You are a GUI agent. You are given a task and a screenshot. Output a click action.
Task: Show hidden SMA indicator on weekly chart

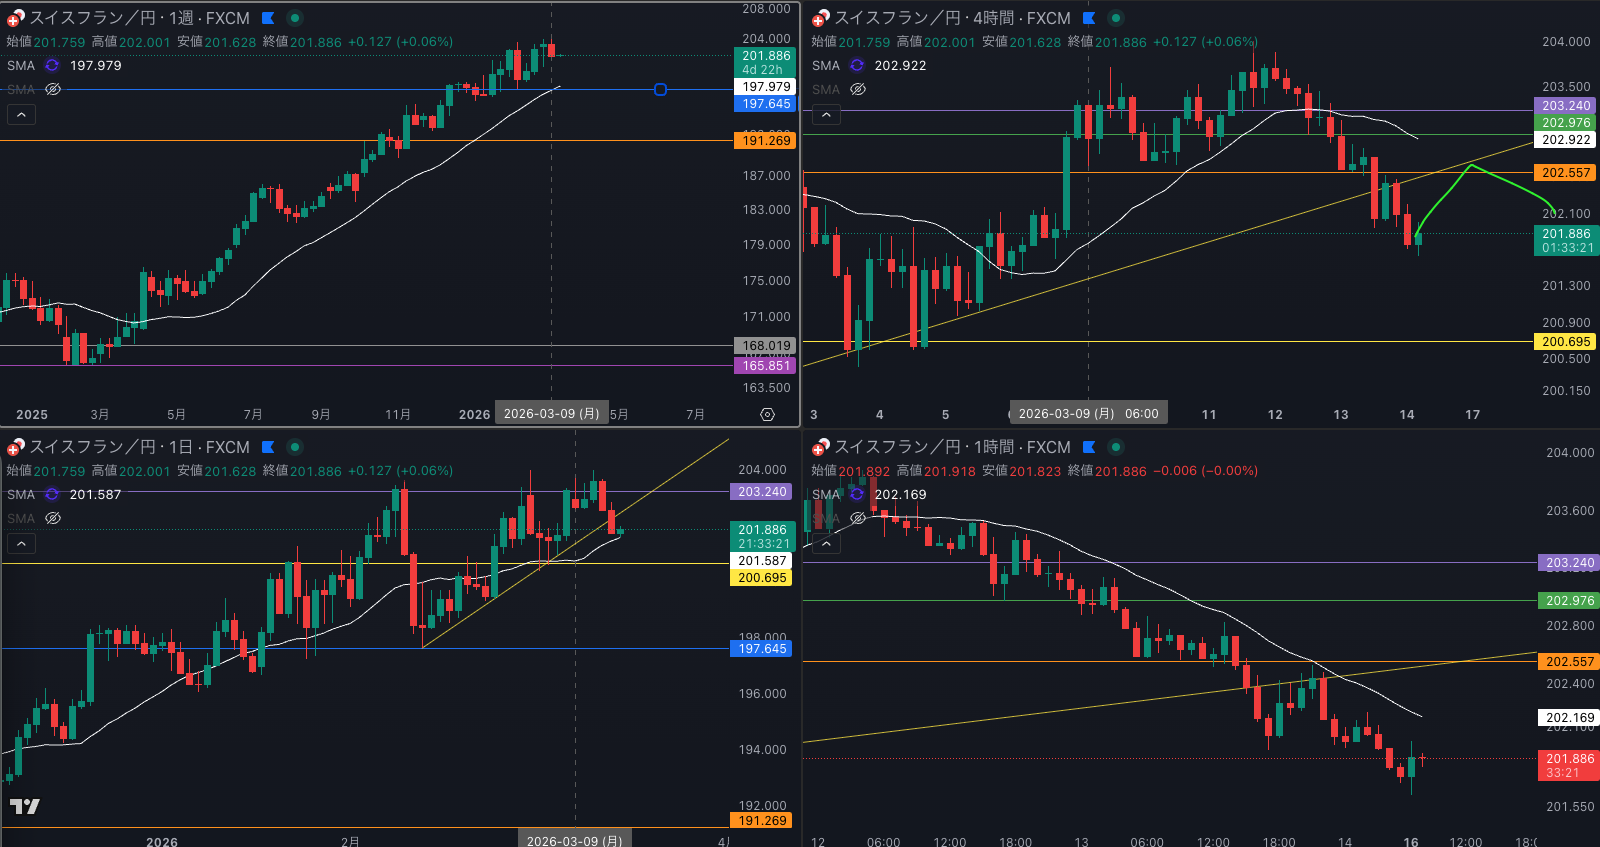[x=53, y=89]
